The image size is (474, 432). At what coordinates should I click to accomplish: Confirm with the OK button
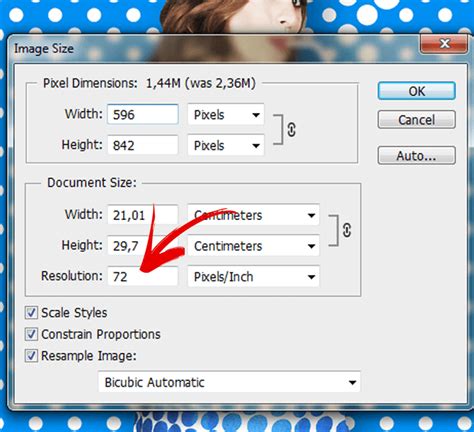(417, 91)
